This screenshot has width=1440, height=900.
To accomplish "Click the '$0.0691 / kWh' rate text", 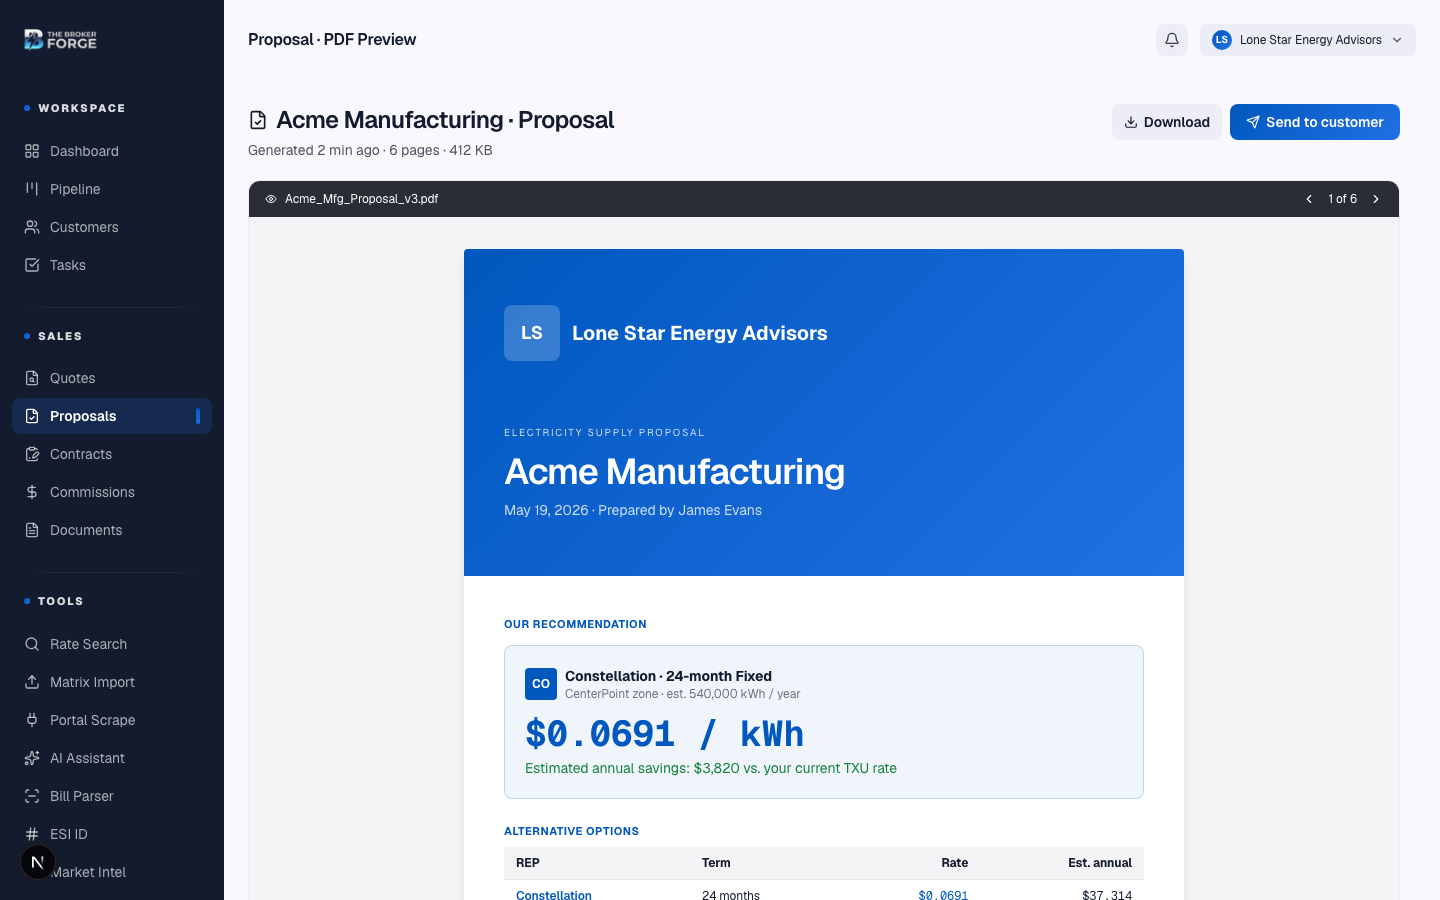I will [664, 734].
